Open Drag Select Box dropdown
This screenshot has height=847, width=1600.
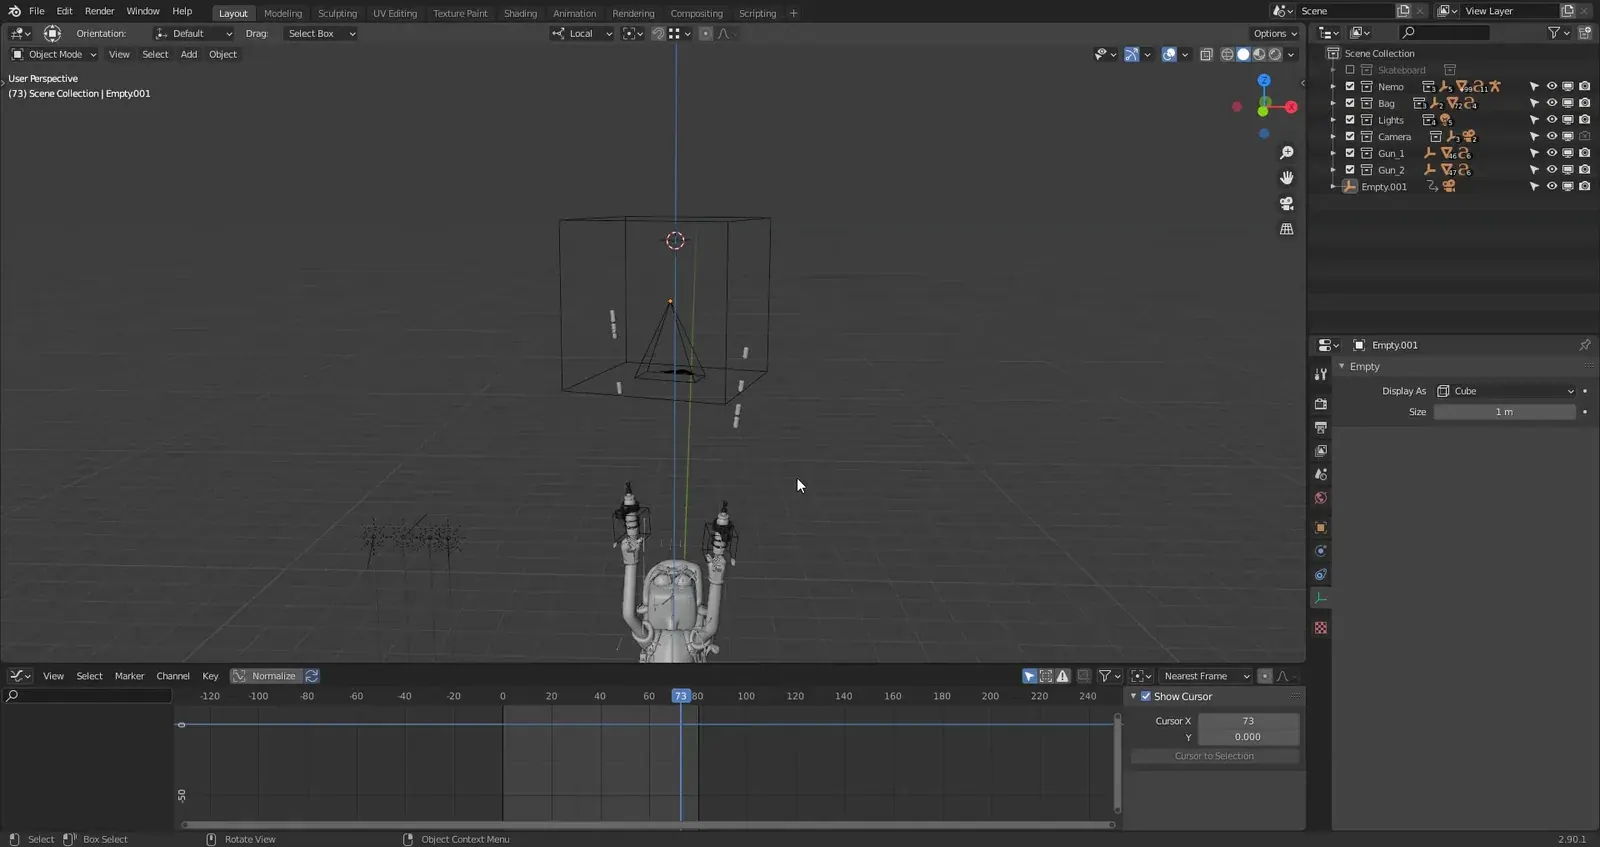[321, 33]
